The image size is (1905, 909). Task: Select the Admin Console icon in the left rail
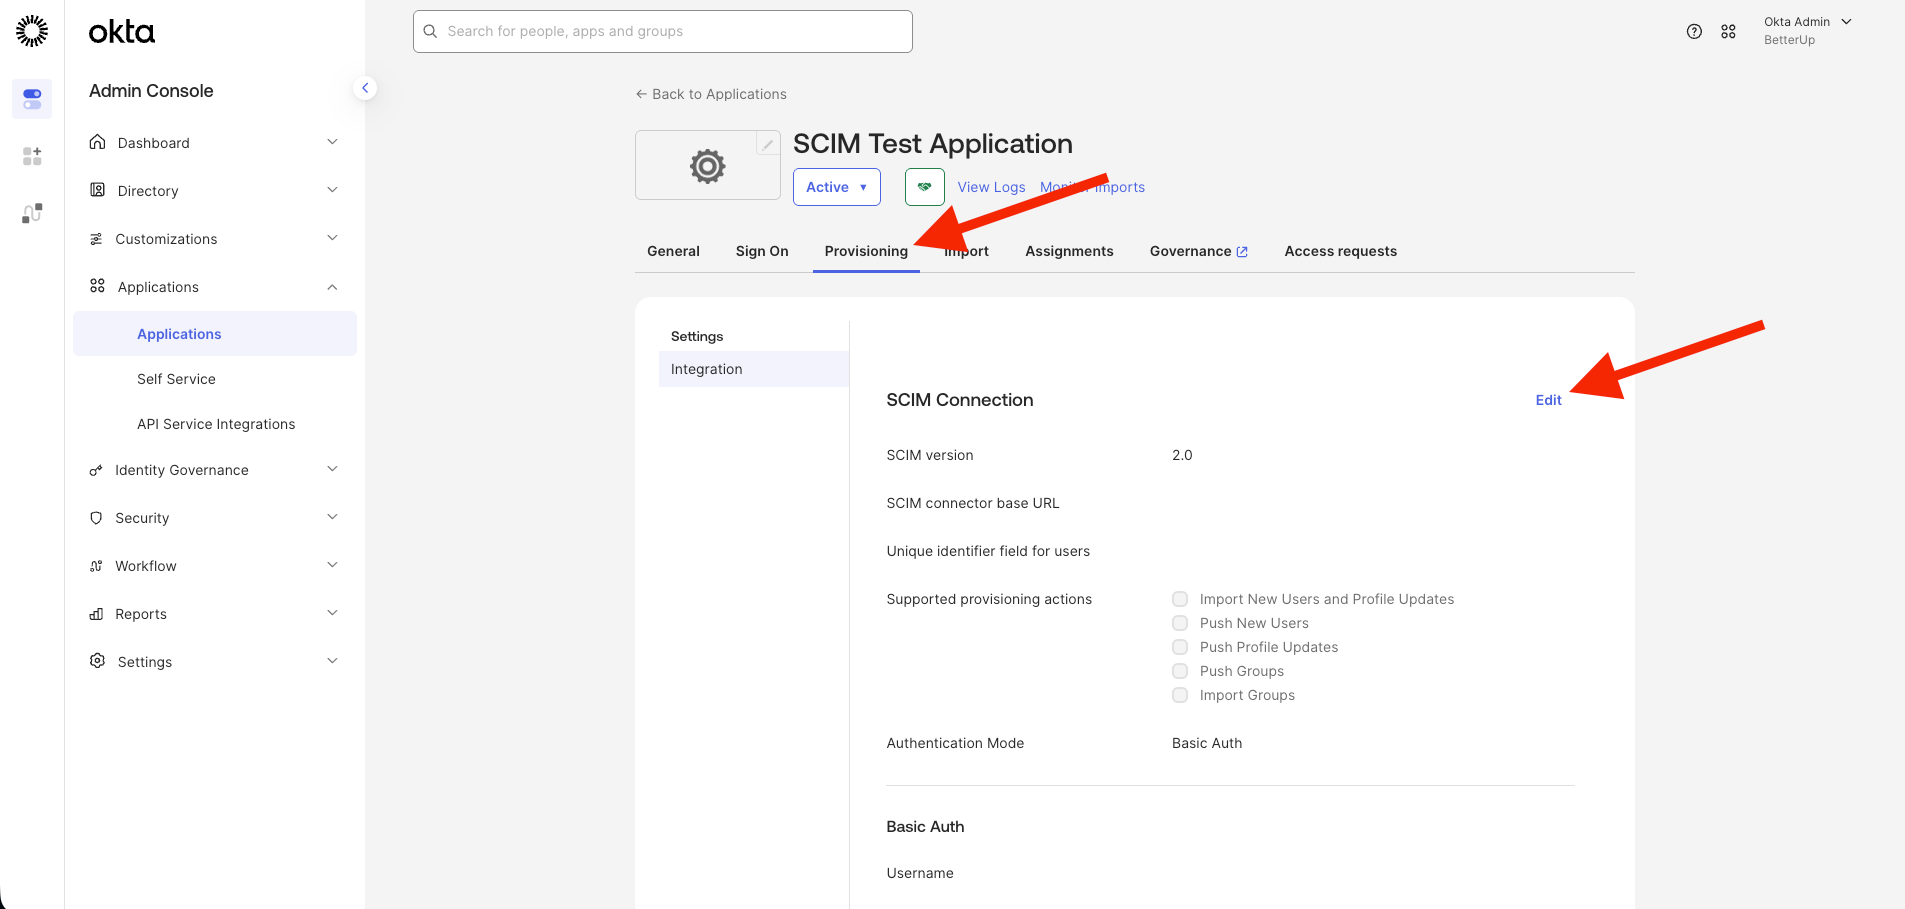[32, 99]
